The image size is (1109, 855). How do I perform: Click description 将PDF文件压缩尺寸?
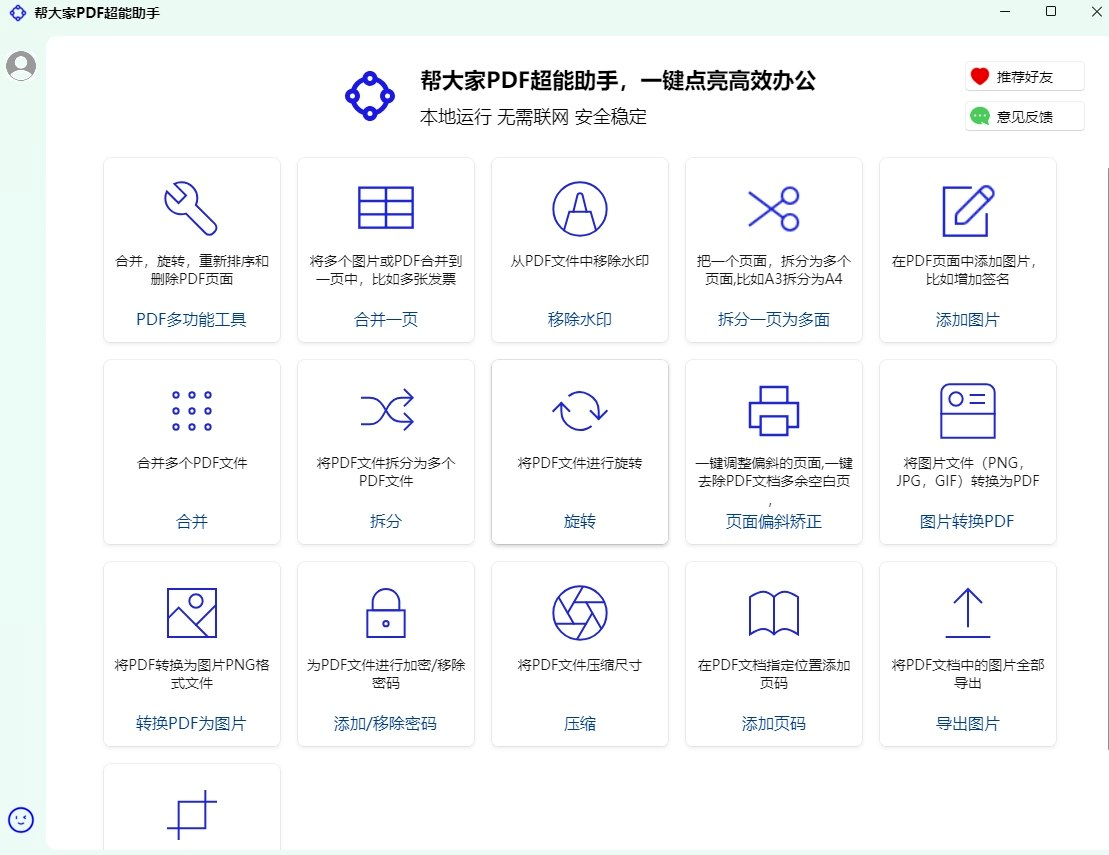(579, 665)
